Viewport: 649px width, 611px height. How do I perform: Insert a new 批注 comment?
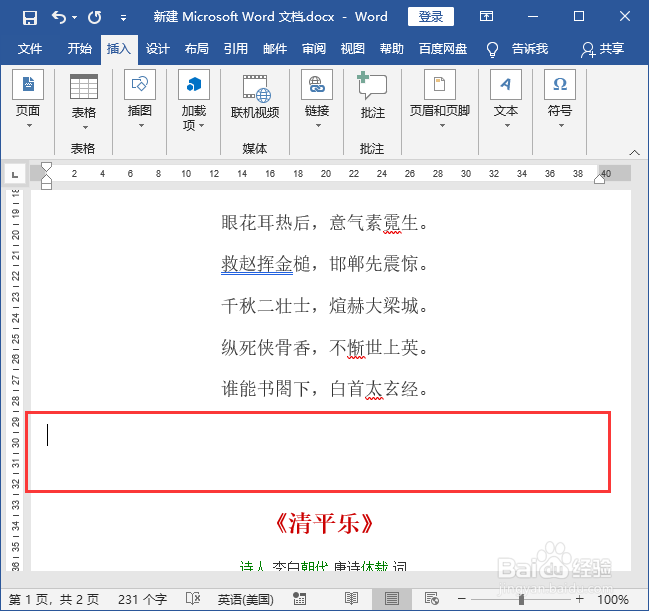pyautogui.click(x=373, y=95)
